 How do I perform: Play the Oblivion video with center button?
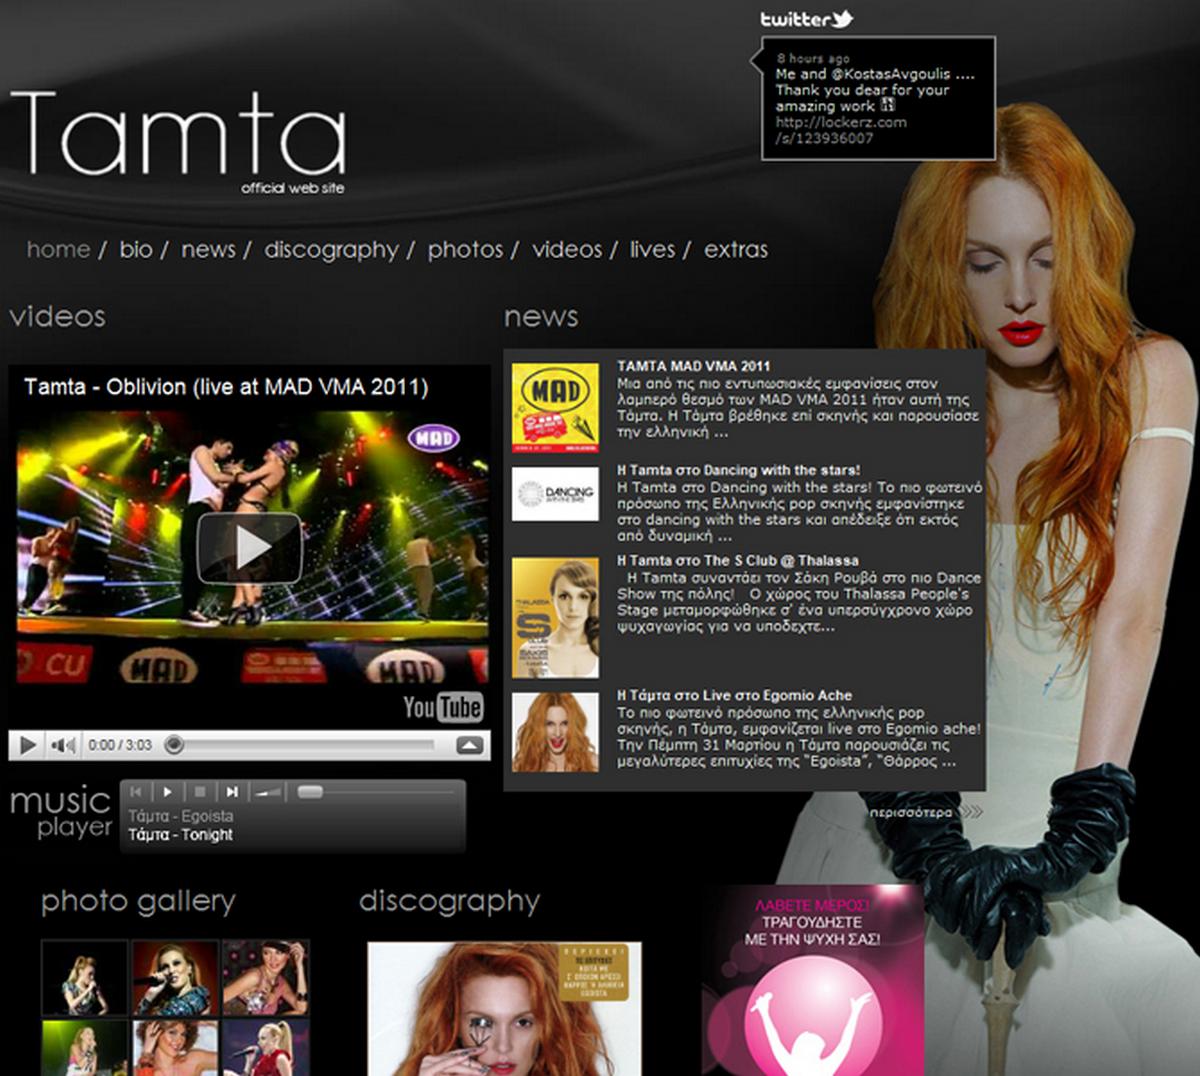click(250, 547)
